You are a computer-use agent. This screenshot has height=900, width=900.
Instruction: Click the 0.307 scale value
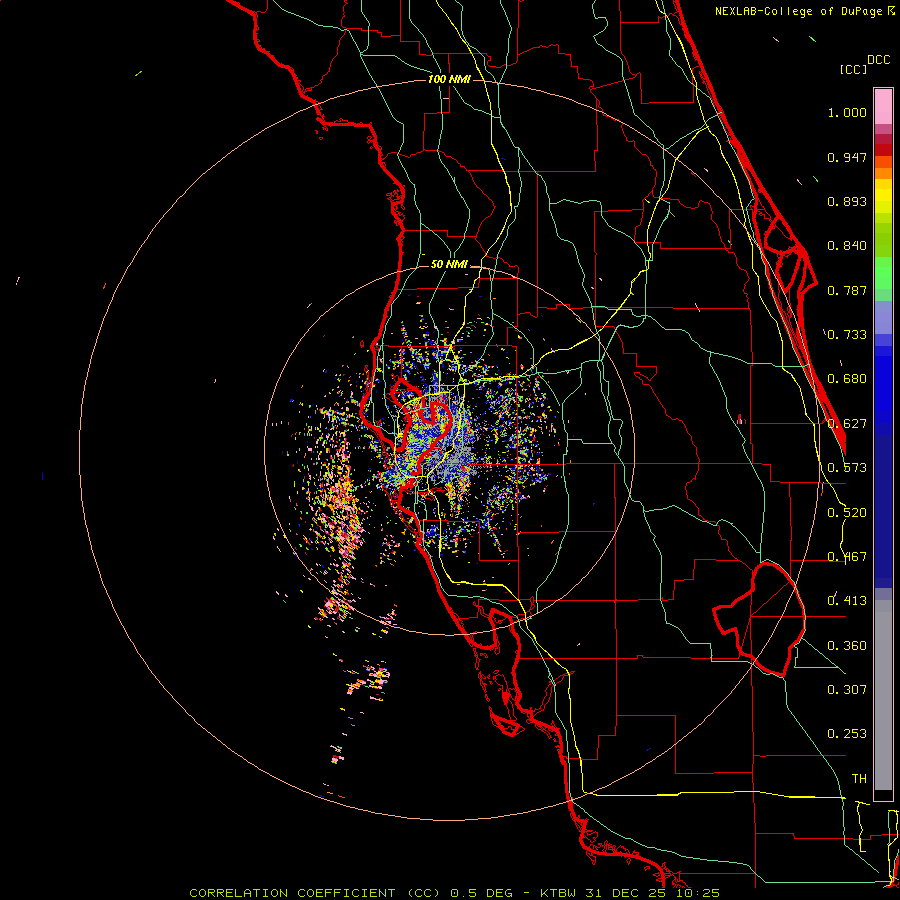click(847, 690)
